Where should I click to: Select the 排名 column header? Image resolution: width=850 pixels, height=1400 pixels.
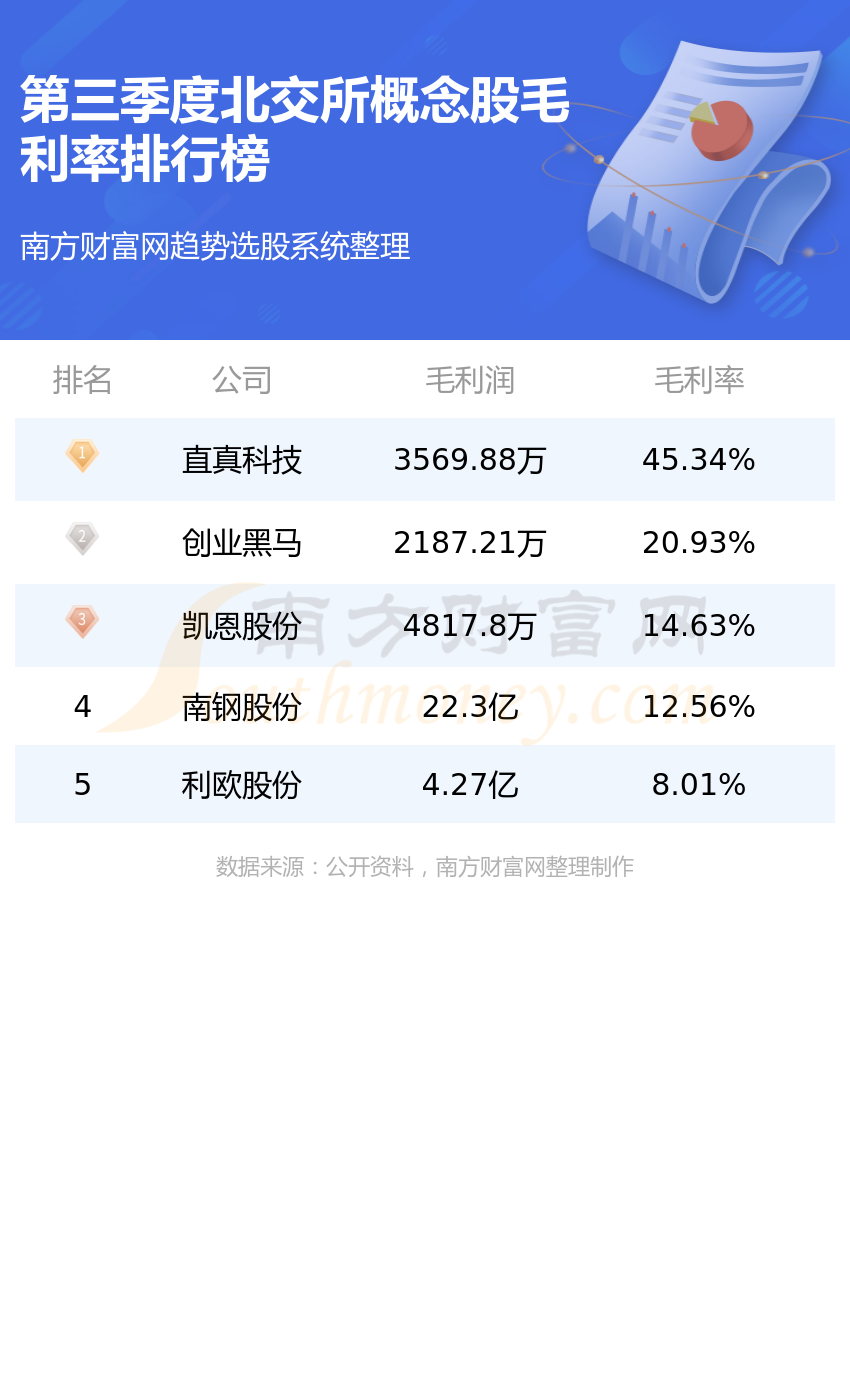[82, 380]
